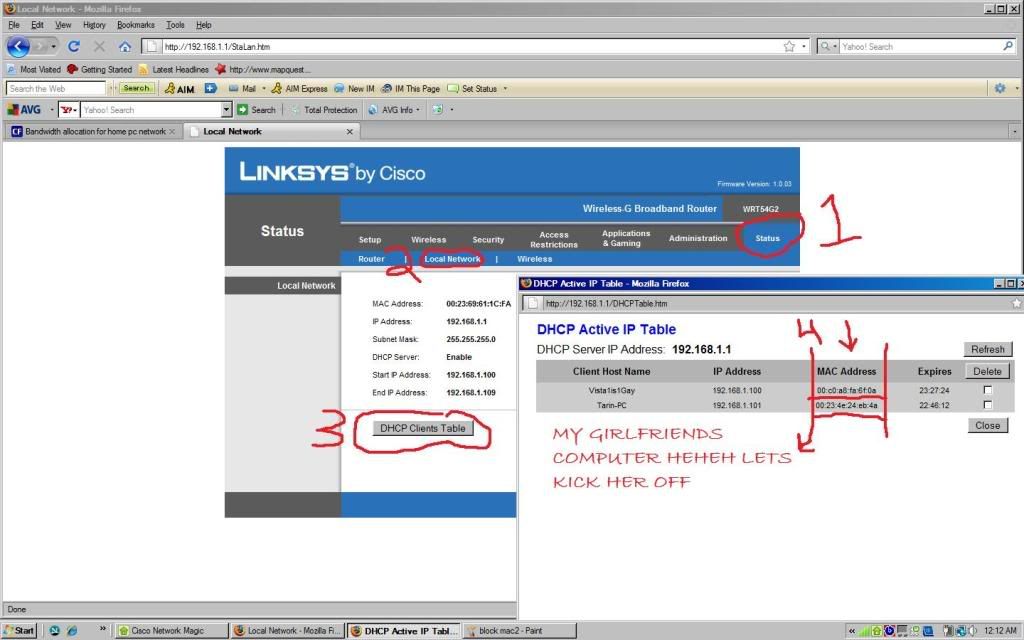Image resolution: width=1024 pixels, height=640 pixels.
Task: Go to the Home page icon
Action: pos(124,46)
